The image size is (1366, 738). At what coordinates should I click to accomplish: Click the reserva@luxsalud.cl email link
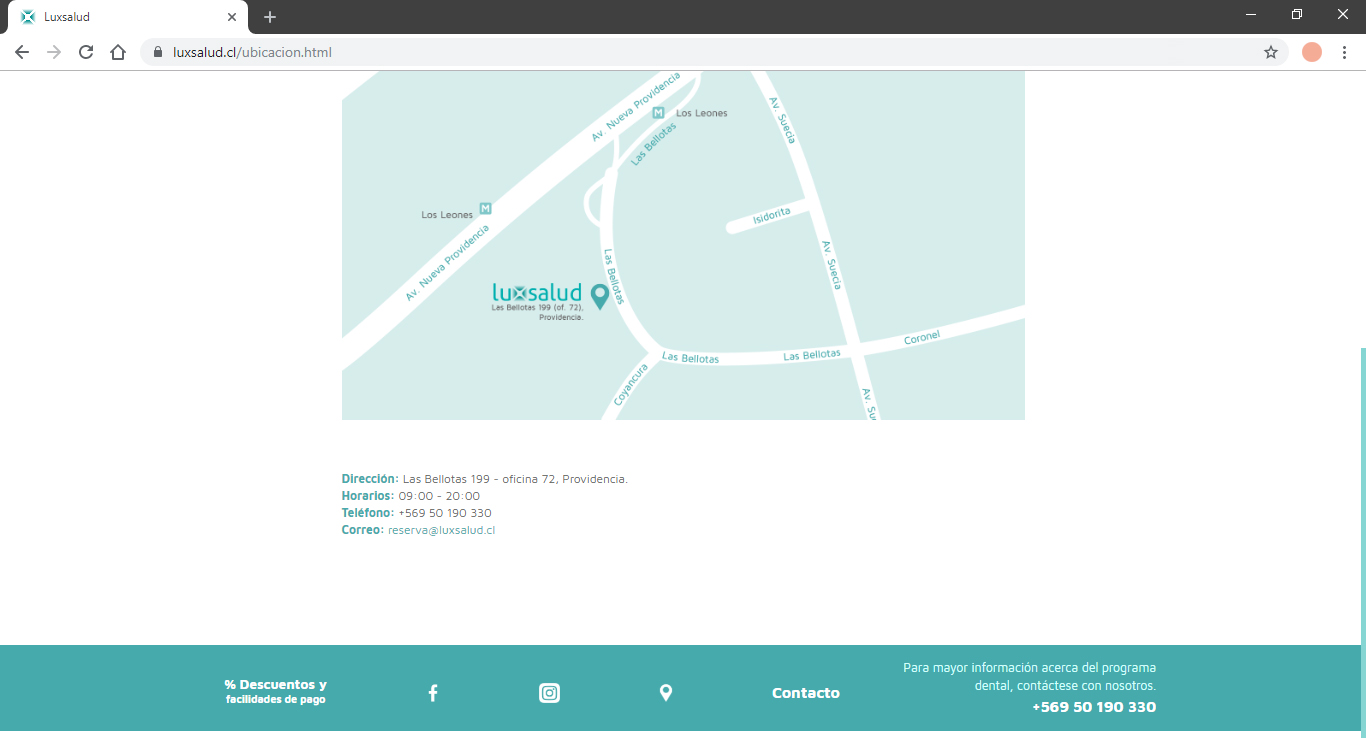(x=441, y=530)
